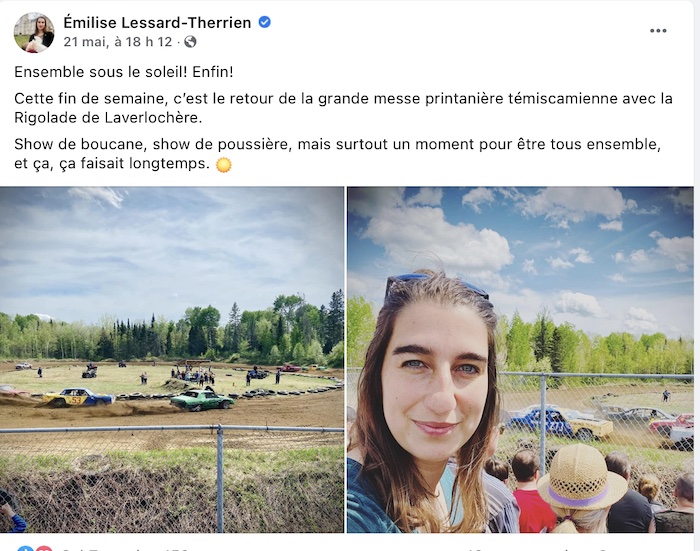Click the line 'Ensemble sous le soleil! Enfin!'
Viewport: 700px width, 551px height.
point(124,72)
